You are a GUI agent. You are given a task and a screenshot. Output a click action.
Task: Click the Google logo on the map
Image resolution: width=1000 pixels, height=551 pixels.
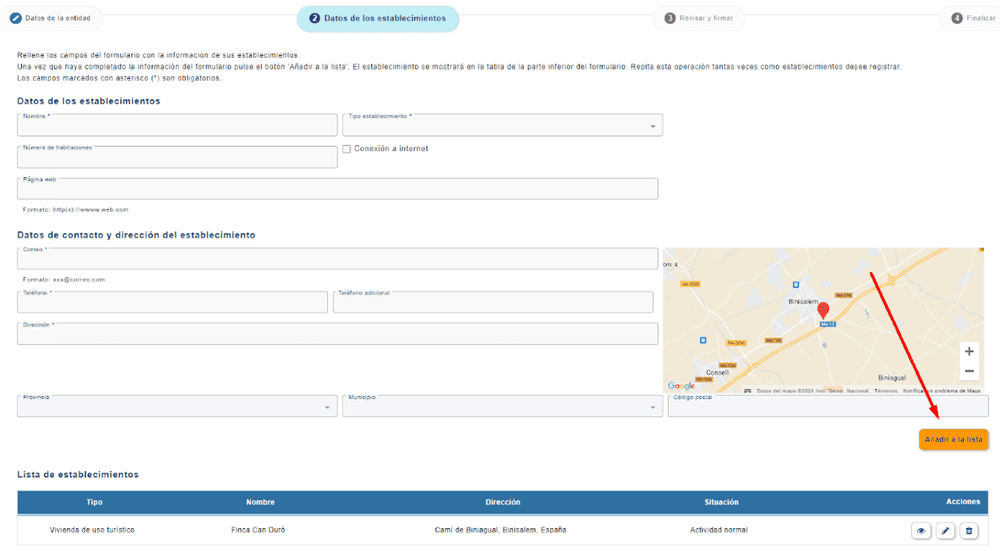pos(681,386)
